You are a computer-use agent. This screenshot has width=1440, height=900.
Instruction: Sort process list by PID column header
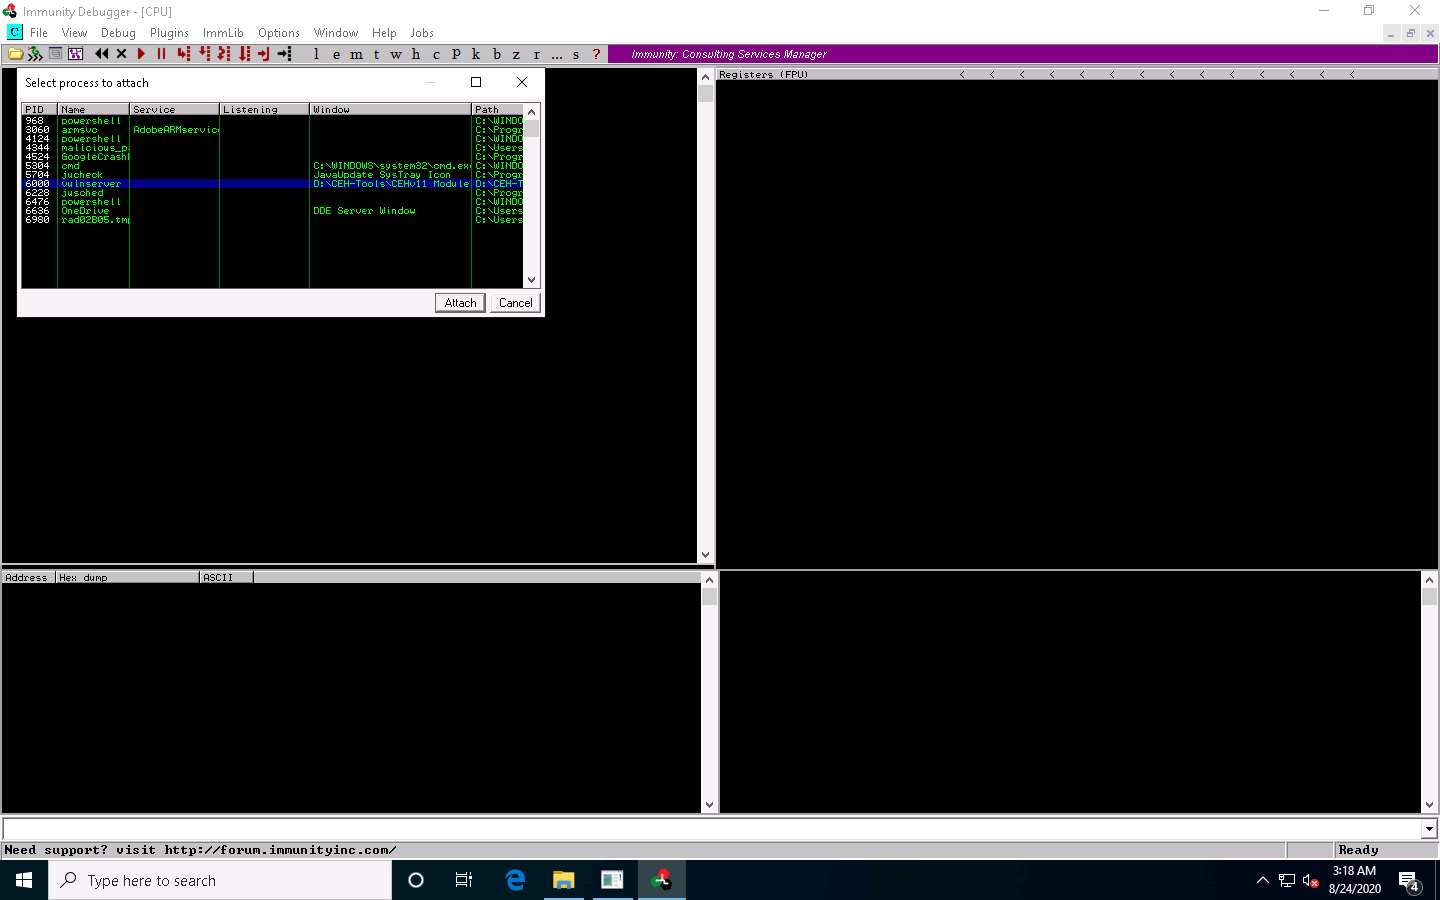click(x=39, y=109)
